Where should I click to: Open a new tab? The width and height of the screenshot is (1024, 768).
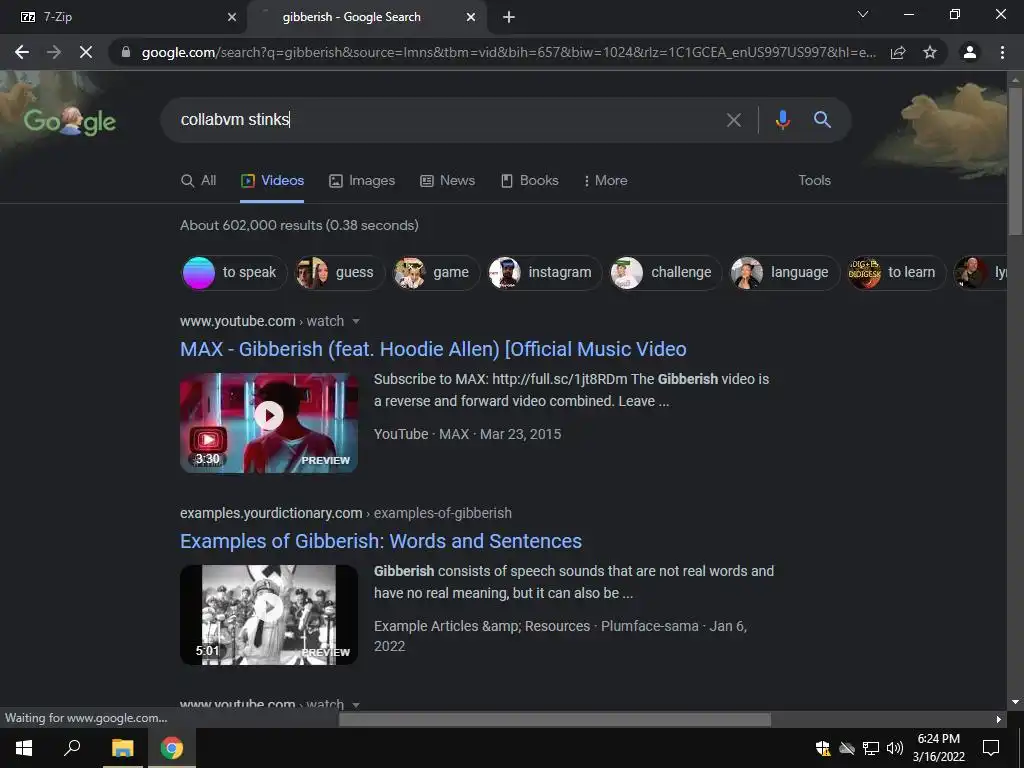[509, 17]
